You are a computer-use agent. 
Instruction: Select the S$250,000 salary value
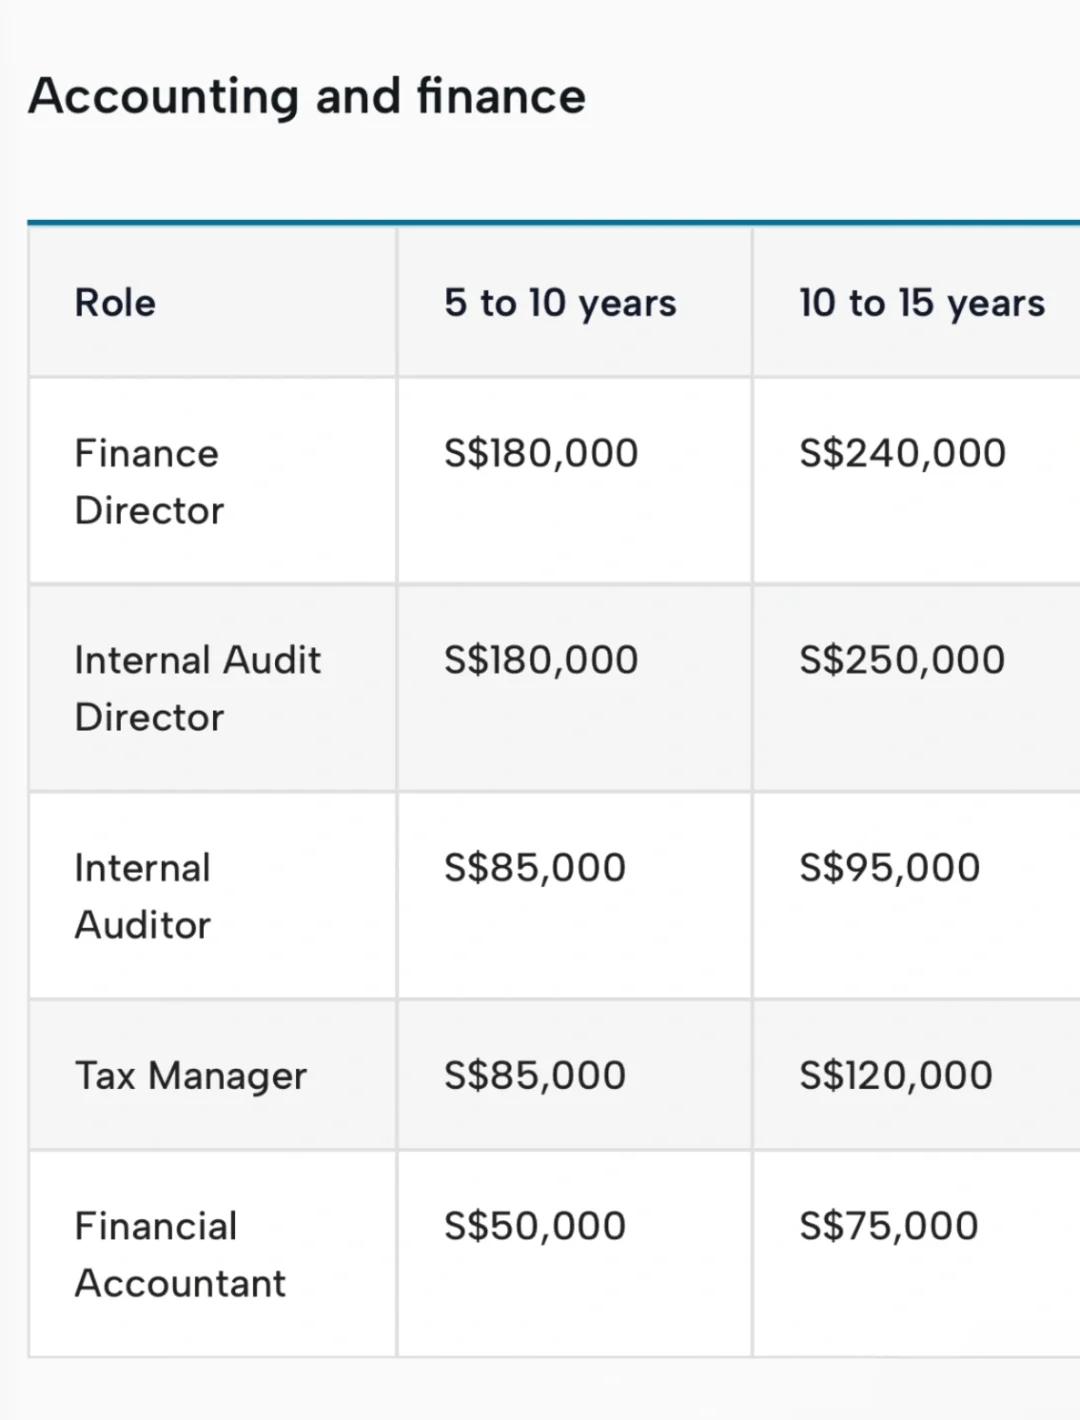point(902,661)
